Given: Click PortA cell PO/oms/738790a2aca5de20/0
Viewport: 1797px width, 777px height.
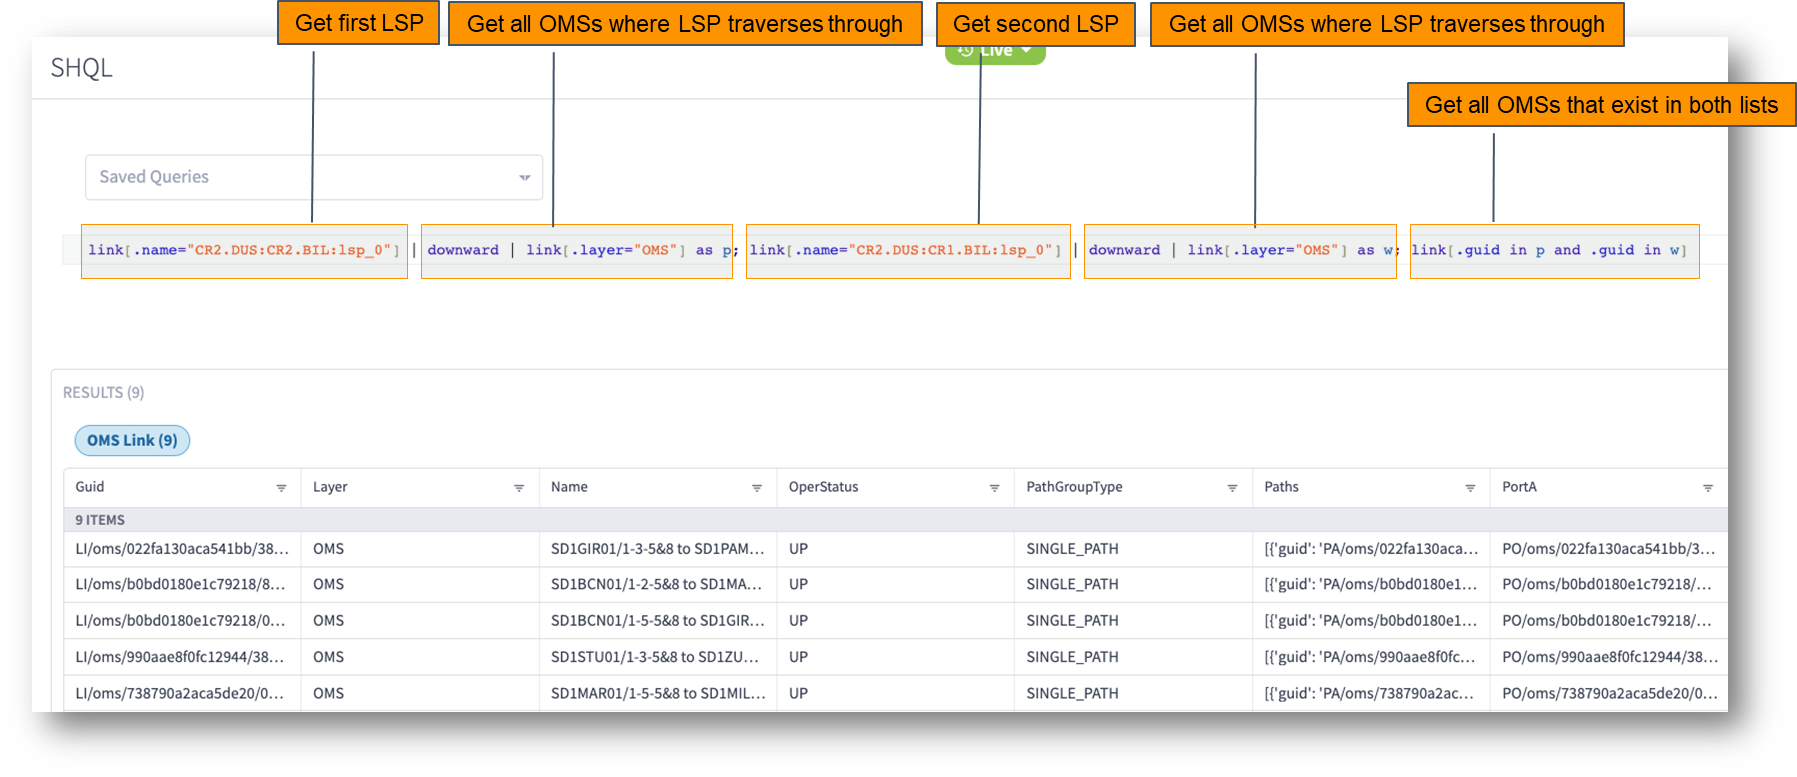Looking at the screenshot, I should pos(1609,693).
